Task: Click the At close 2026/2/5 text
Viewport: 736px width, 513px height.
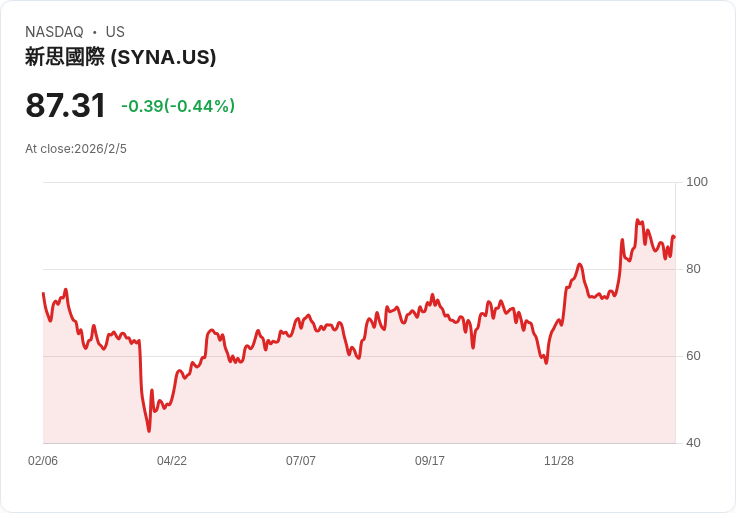Action: [x=76, y=149]
